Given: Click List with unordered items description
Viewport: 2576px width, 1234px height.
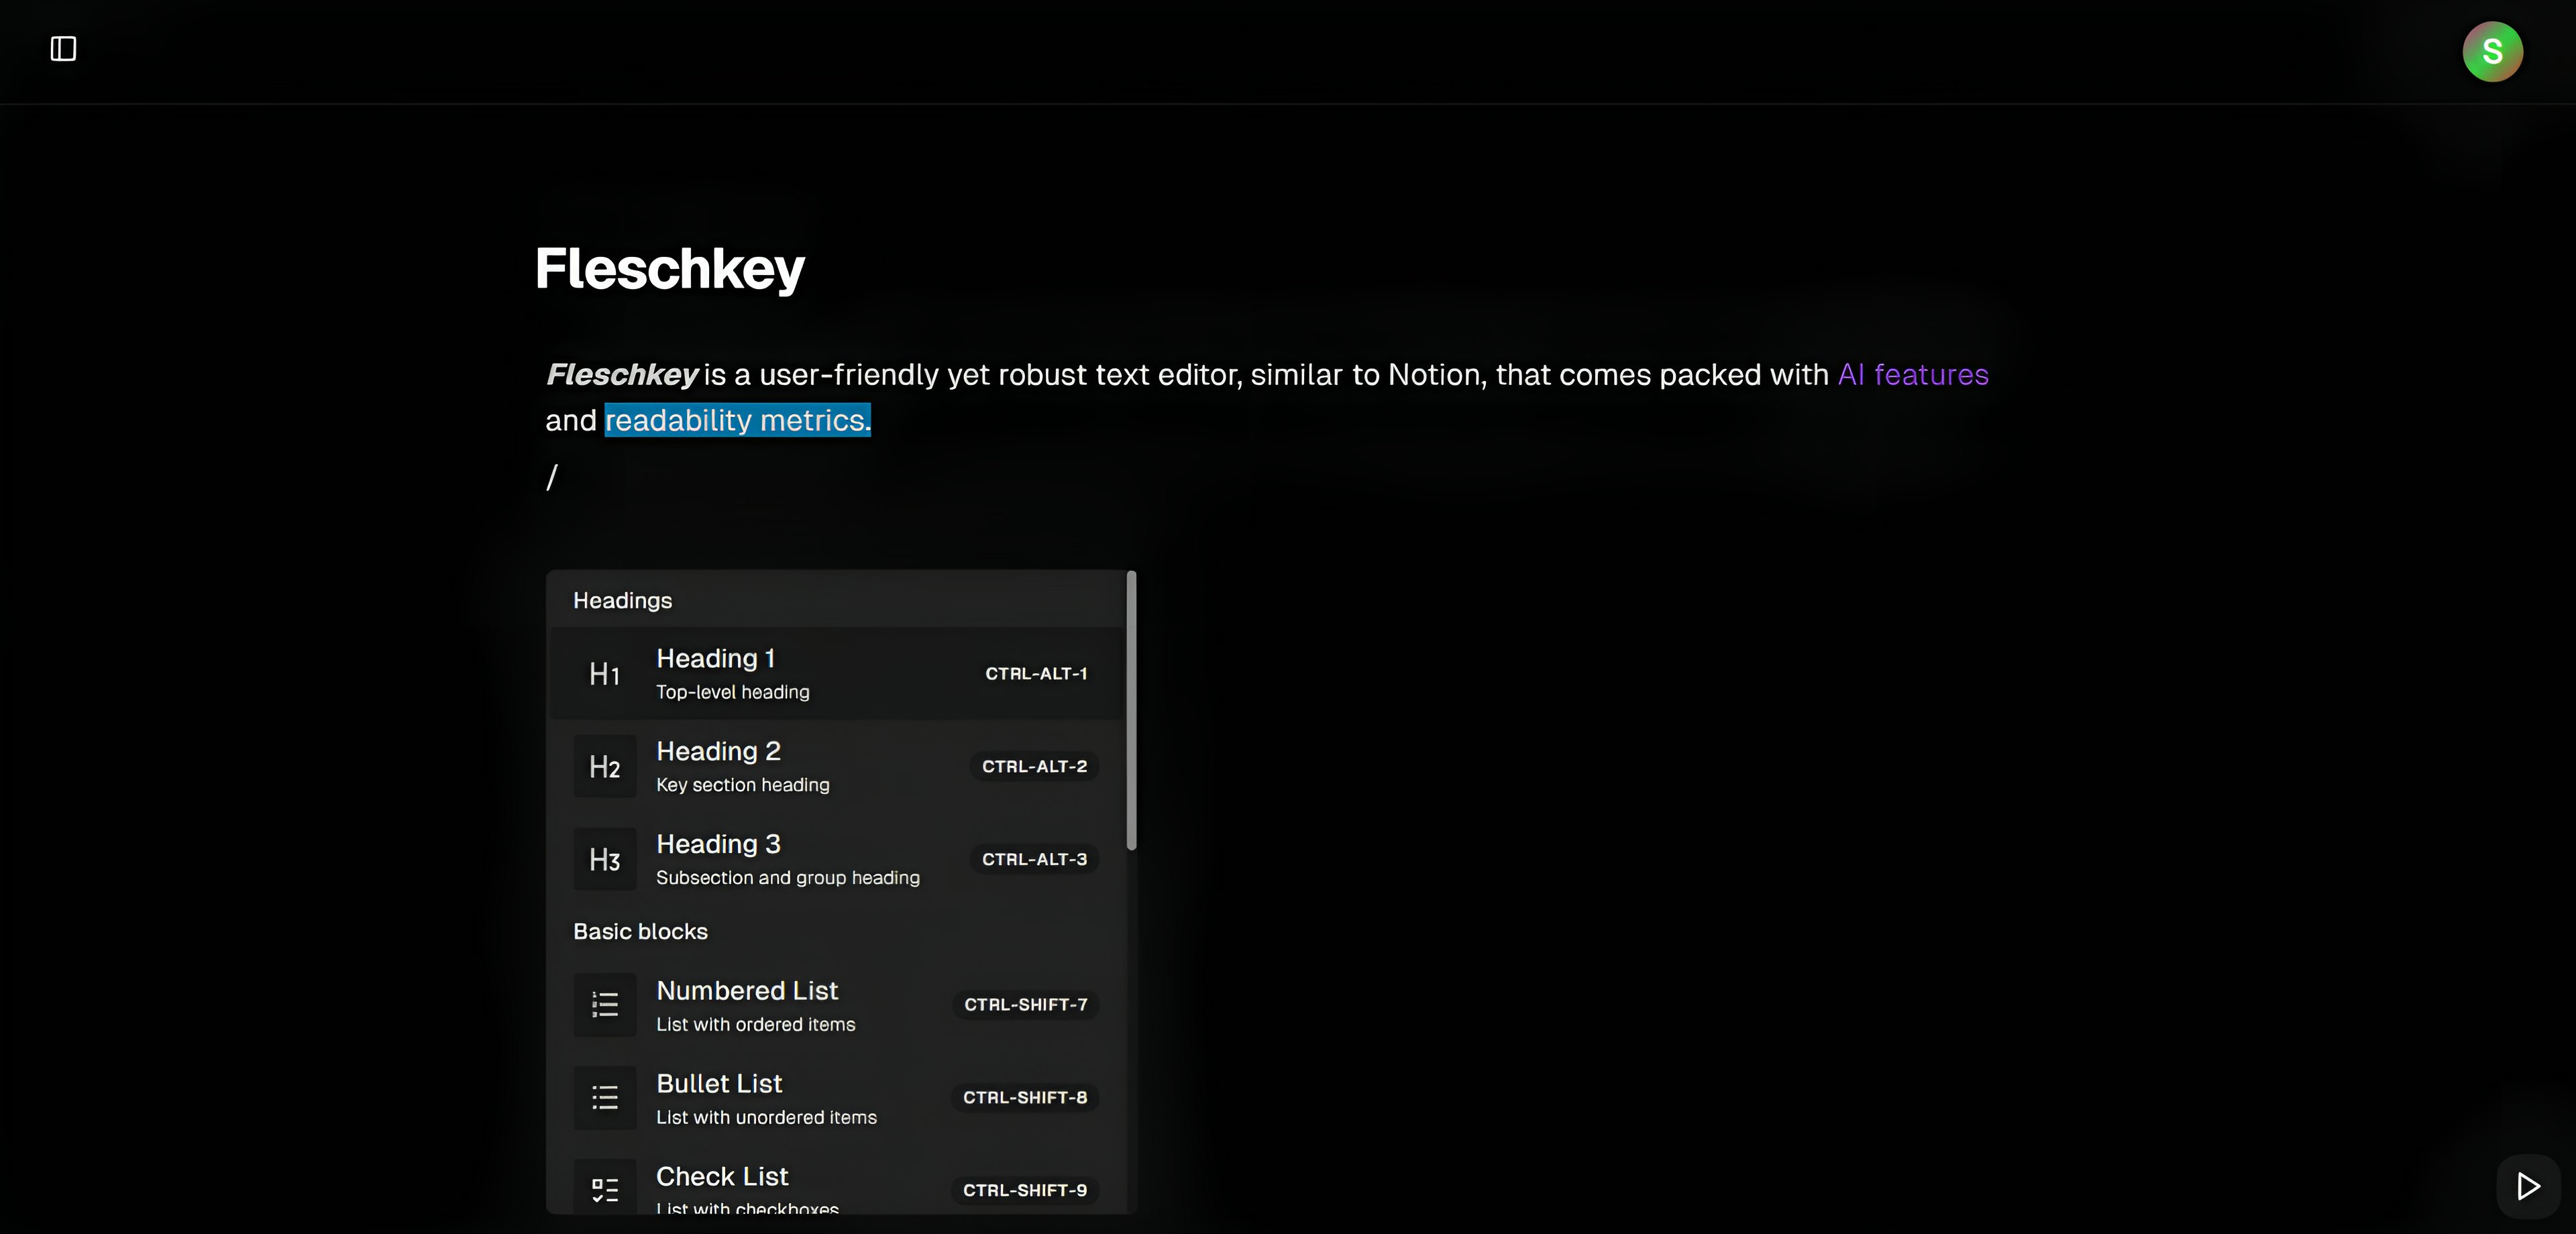Looking at the screenshot, I should (766, 1118).
